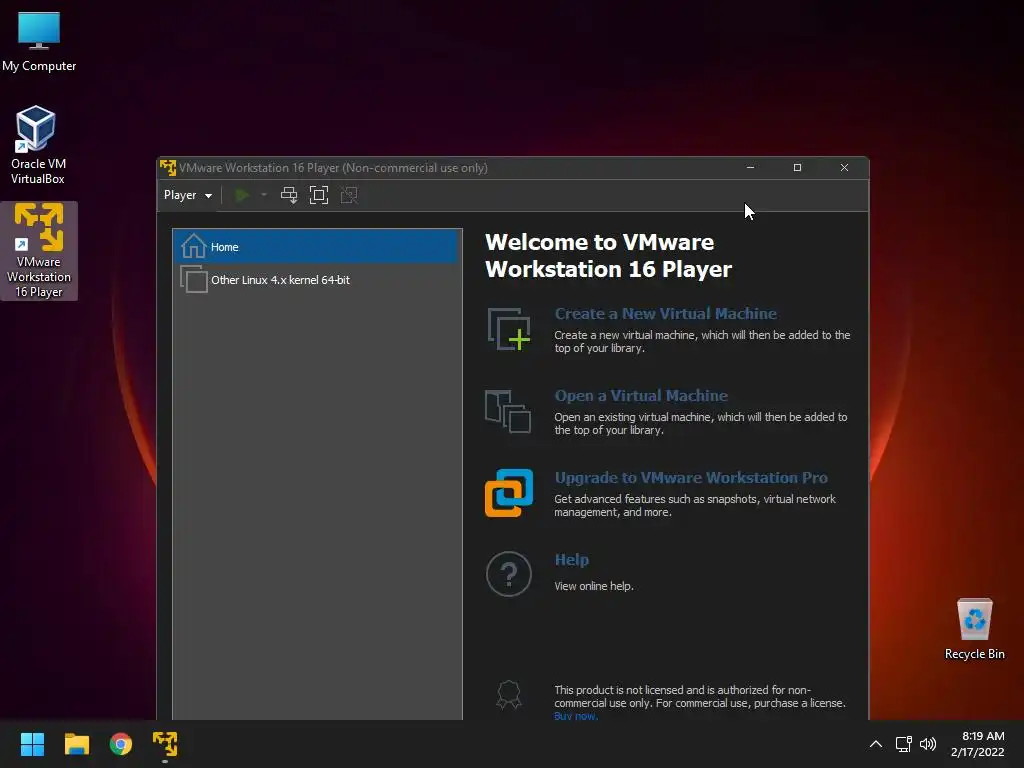This screenshot has height=768, width=1024.
Task: Click the Home house icon in the library
Action: click(193, 246)
